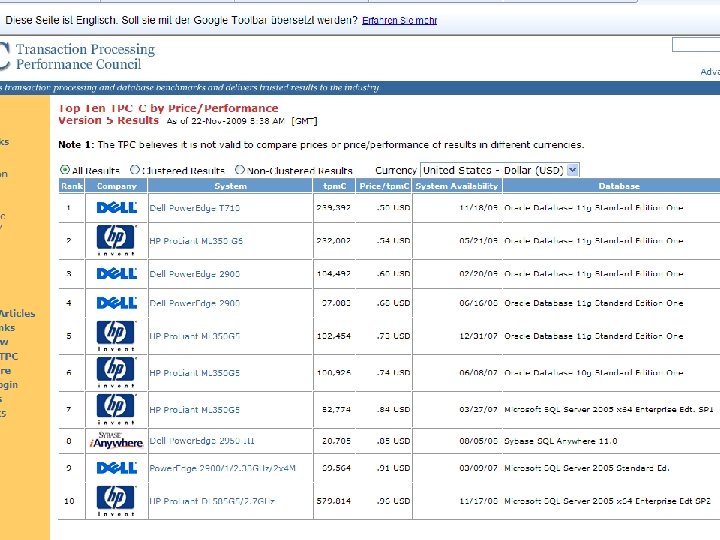Open the HP ProLiant DL585G5/2.7GHz link

(x=212, y=501)
